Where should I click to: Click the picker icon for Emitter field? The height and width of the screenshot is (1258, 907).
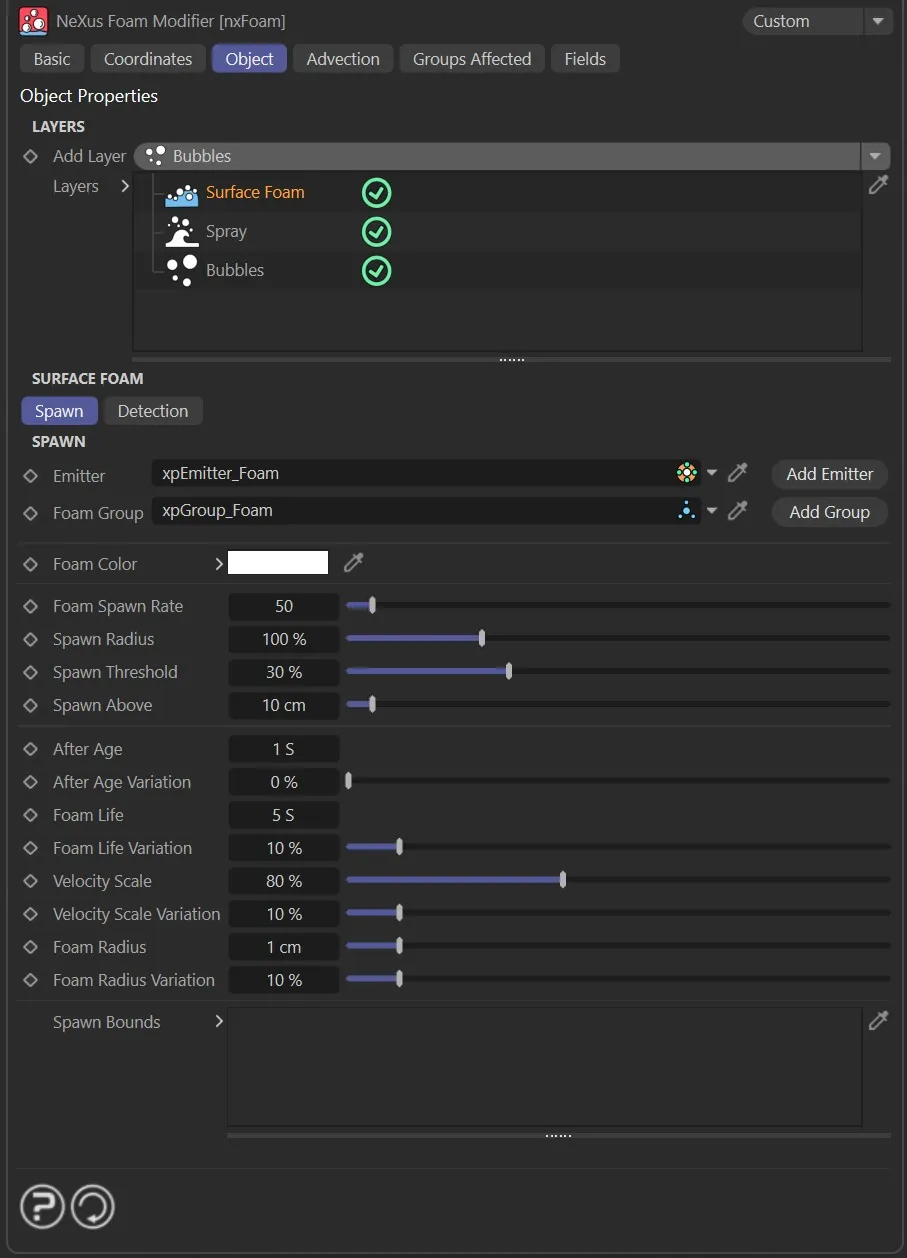point(738,473)
